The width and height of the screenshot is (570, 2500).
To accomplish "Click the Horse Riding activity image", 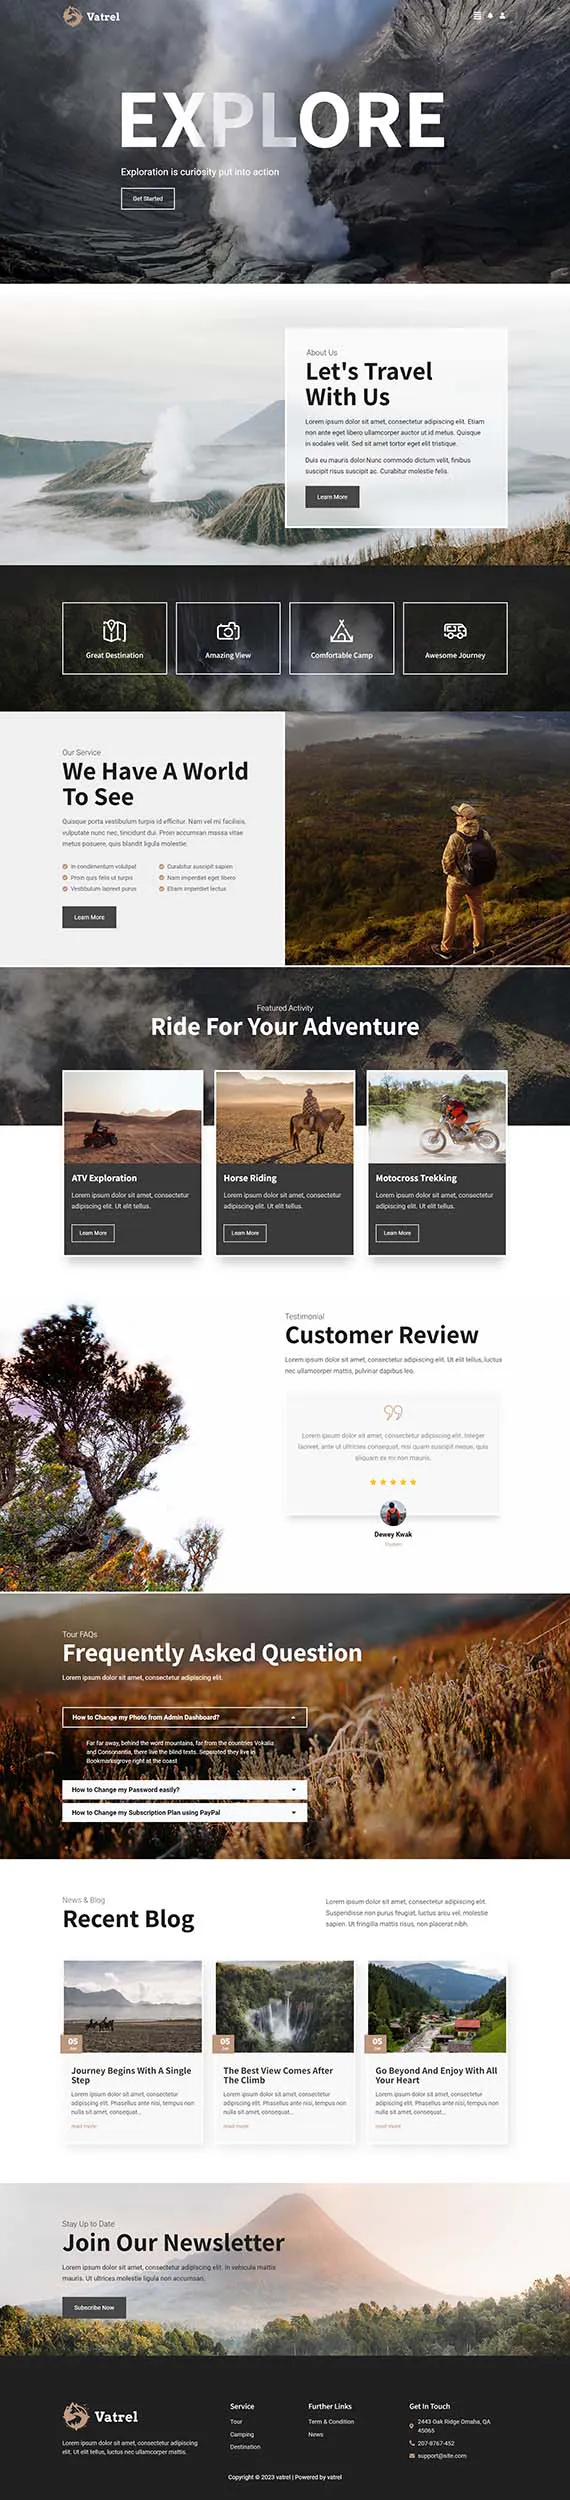I will [x=285, y=1117].
